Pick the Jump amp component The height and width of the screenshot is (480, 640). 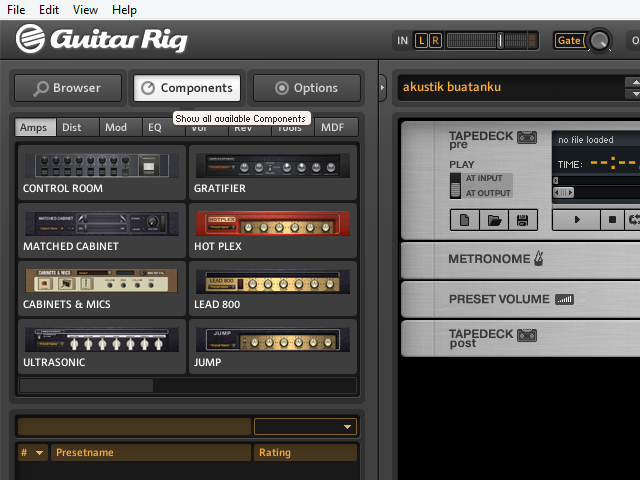coord(273,346)
